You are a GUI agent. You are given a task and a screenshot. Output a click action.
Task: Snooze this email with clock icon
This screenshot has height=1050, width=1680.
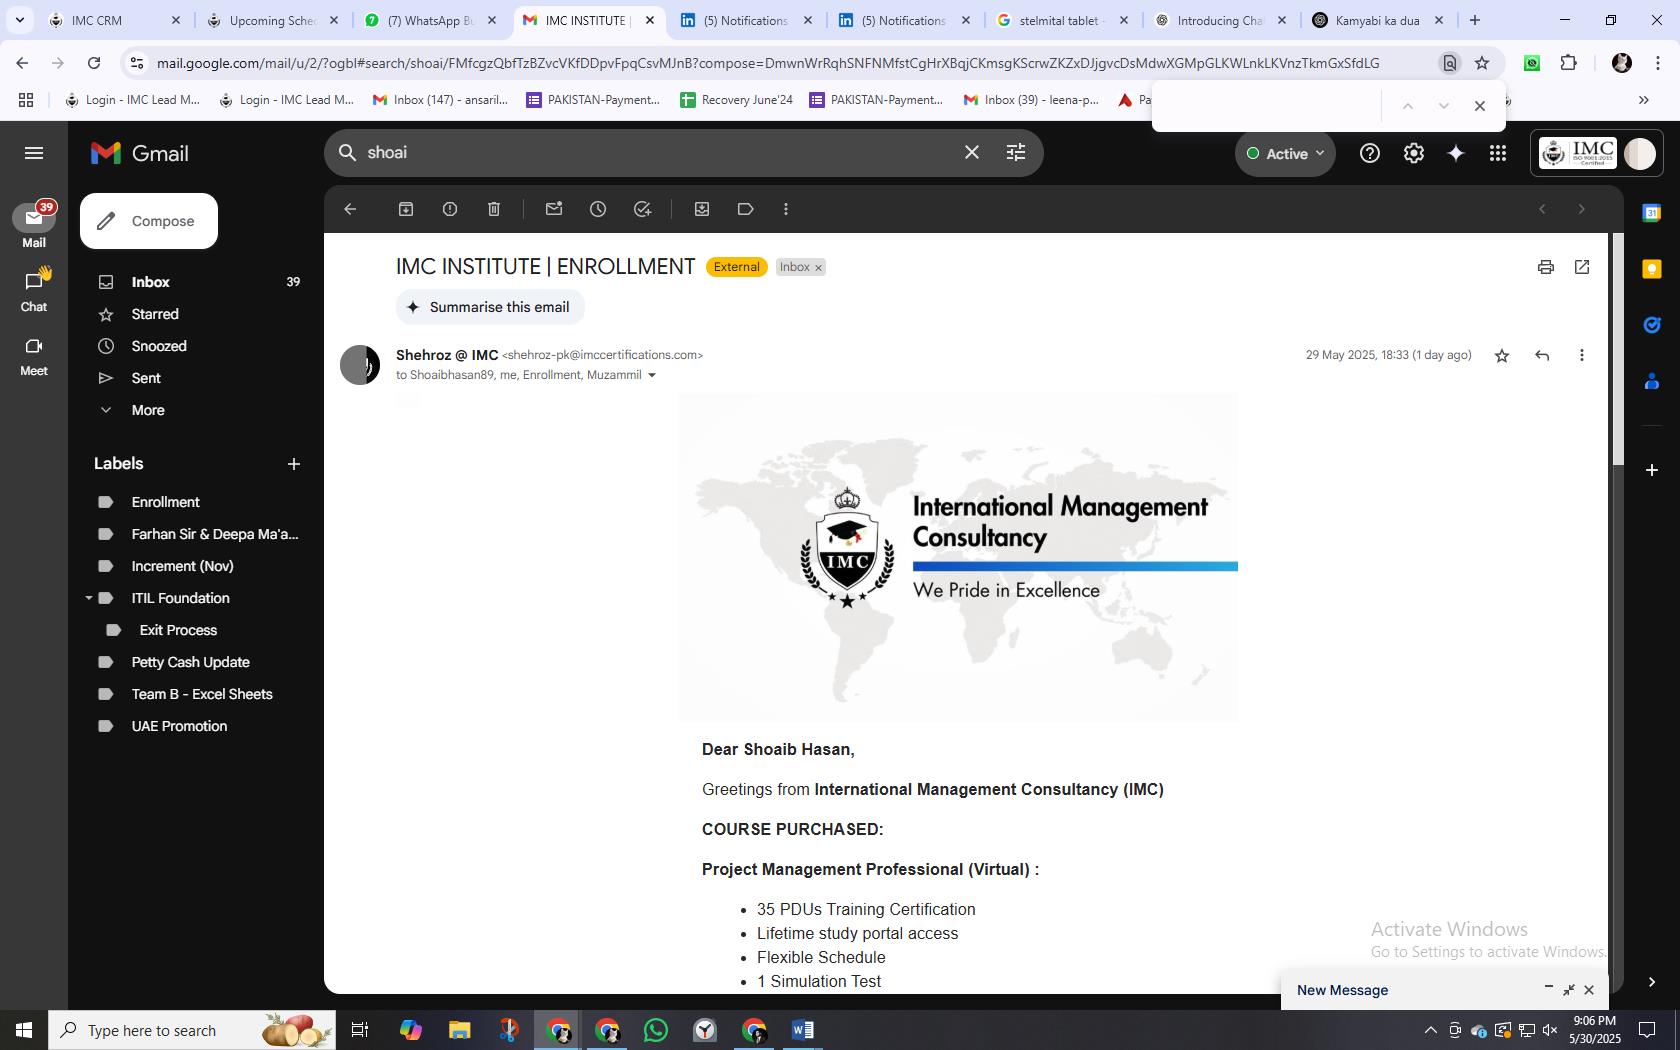point(598,209)
